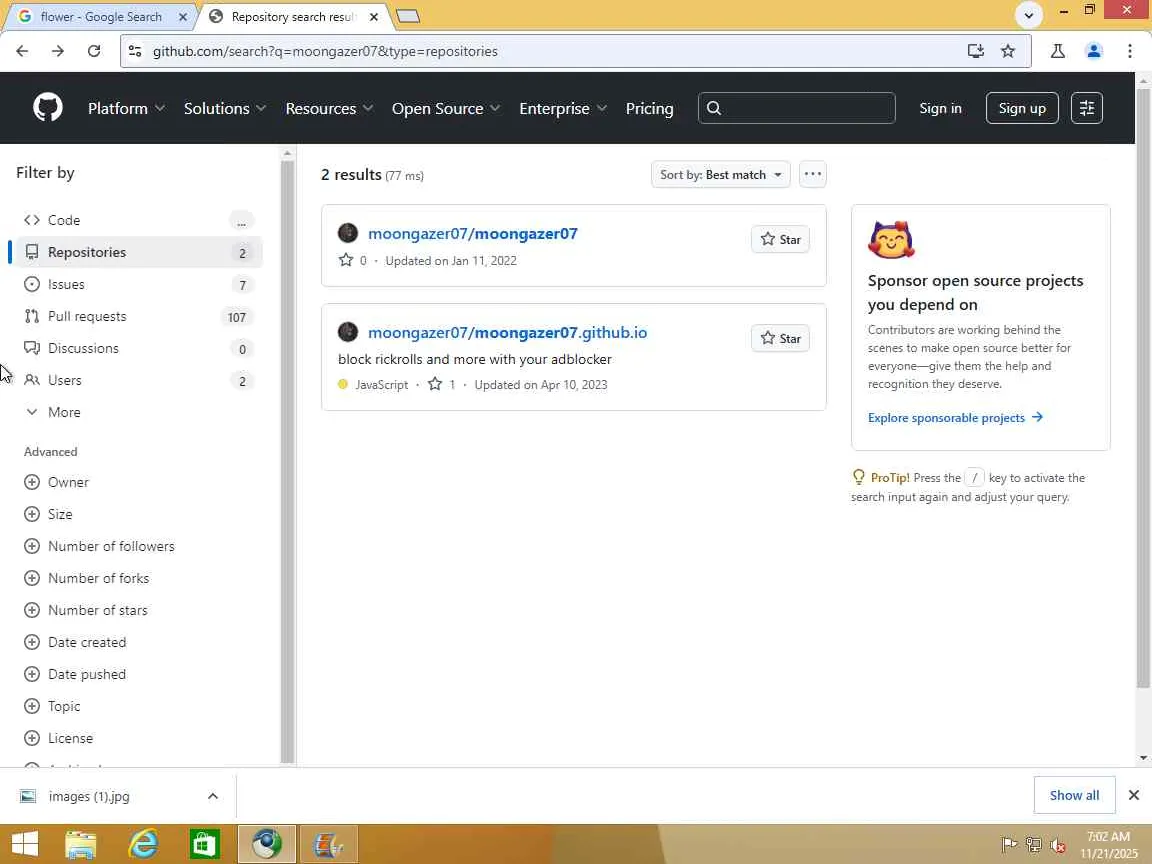
Task: Add Date pushed filter plus icon
Action: point(32,674)
